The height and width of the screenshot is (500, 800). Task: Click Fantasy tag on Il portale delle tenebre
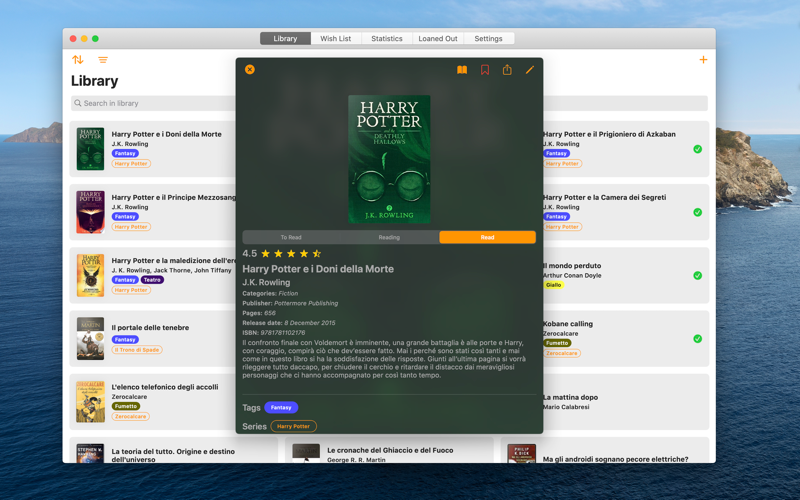[125, 340]
